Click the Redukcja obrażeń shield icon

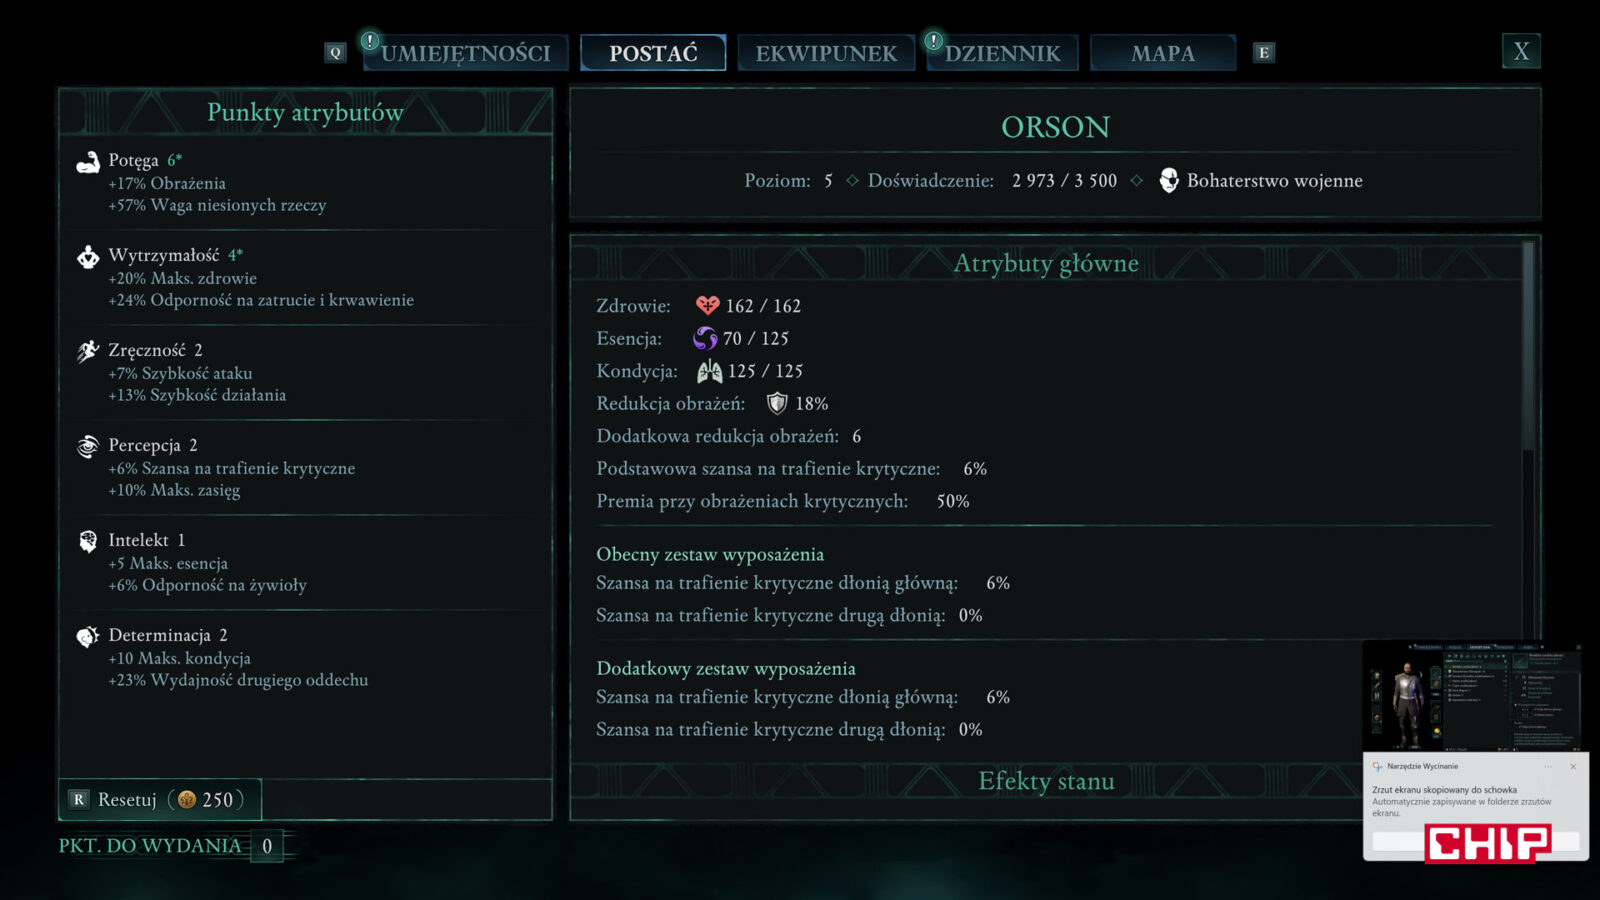(x=777, y=403)
